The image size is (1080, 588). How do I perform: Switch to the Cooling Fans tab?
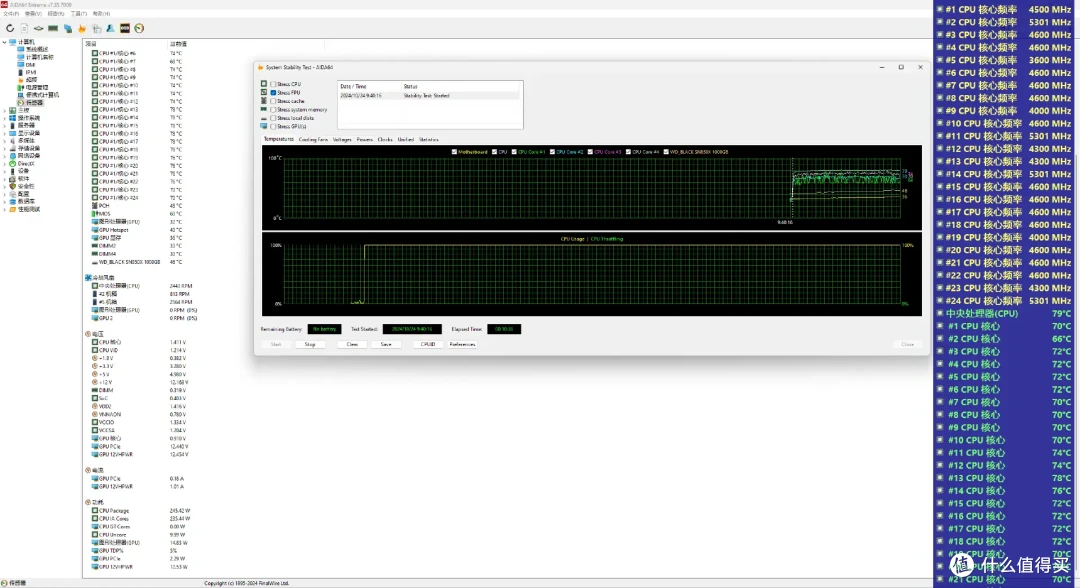click(x=313, y=140)
